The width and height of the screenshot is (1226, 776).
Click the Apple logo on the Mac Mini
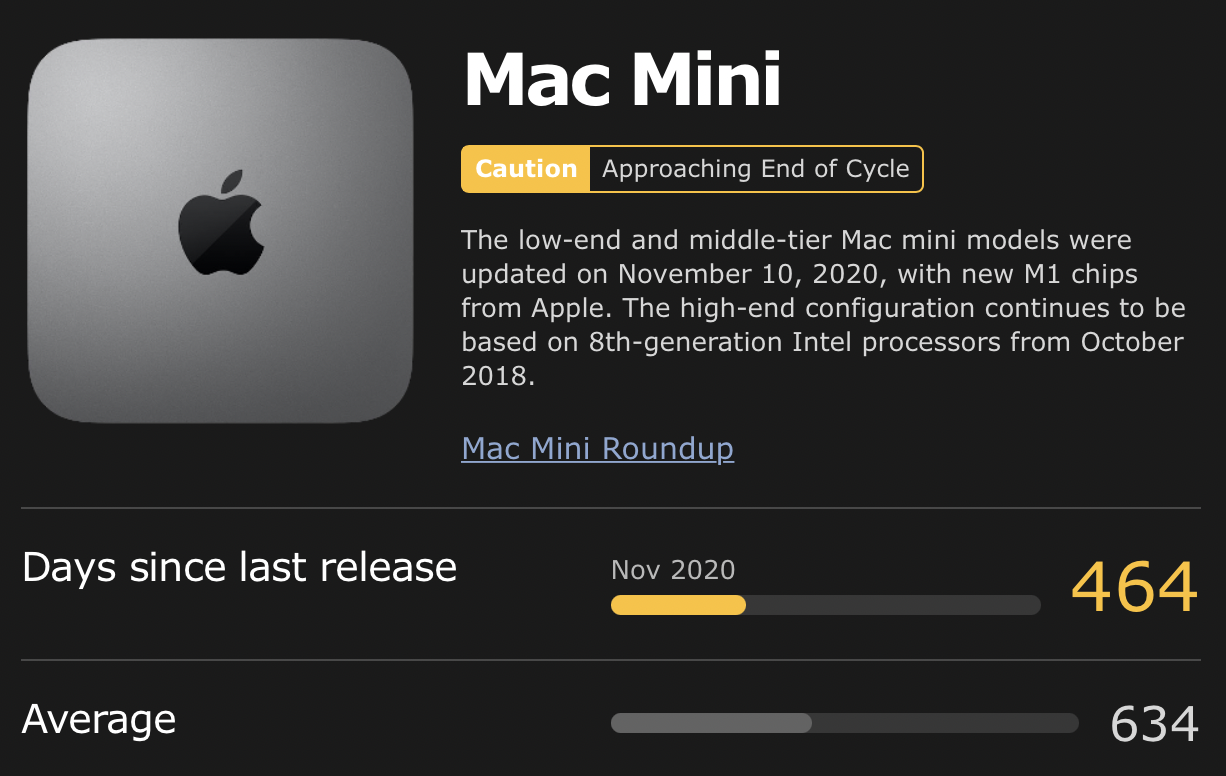(x=221, y=222)
